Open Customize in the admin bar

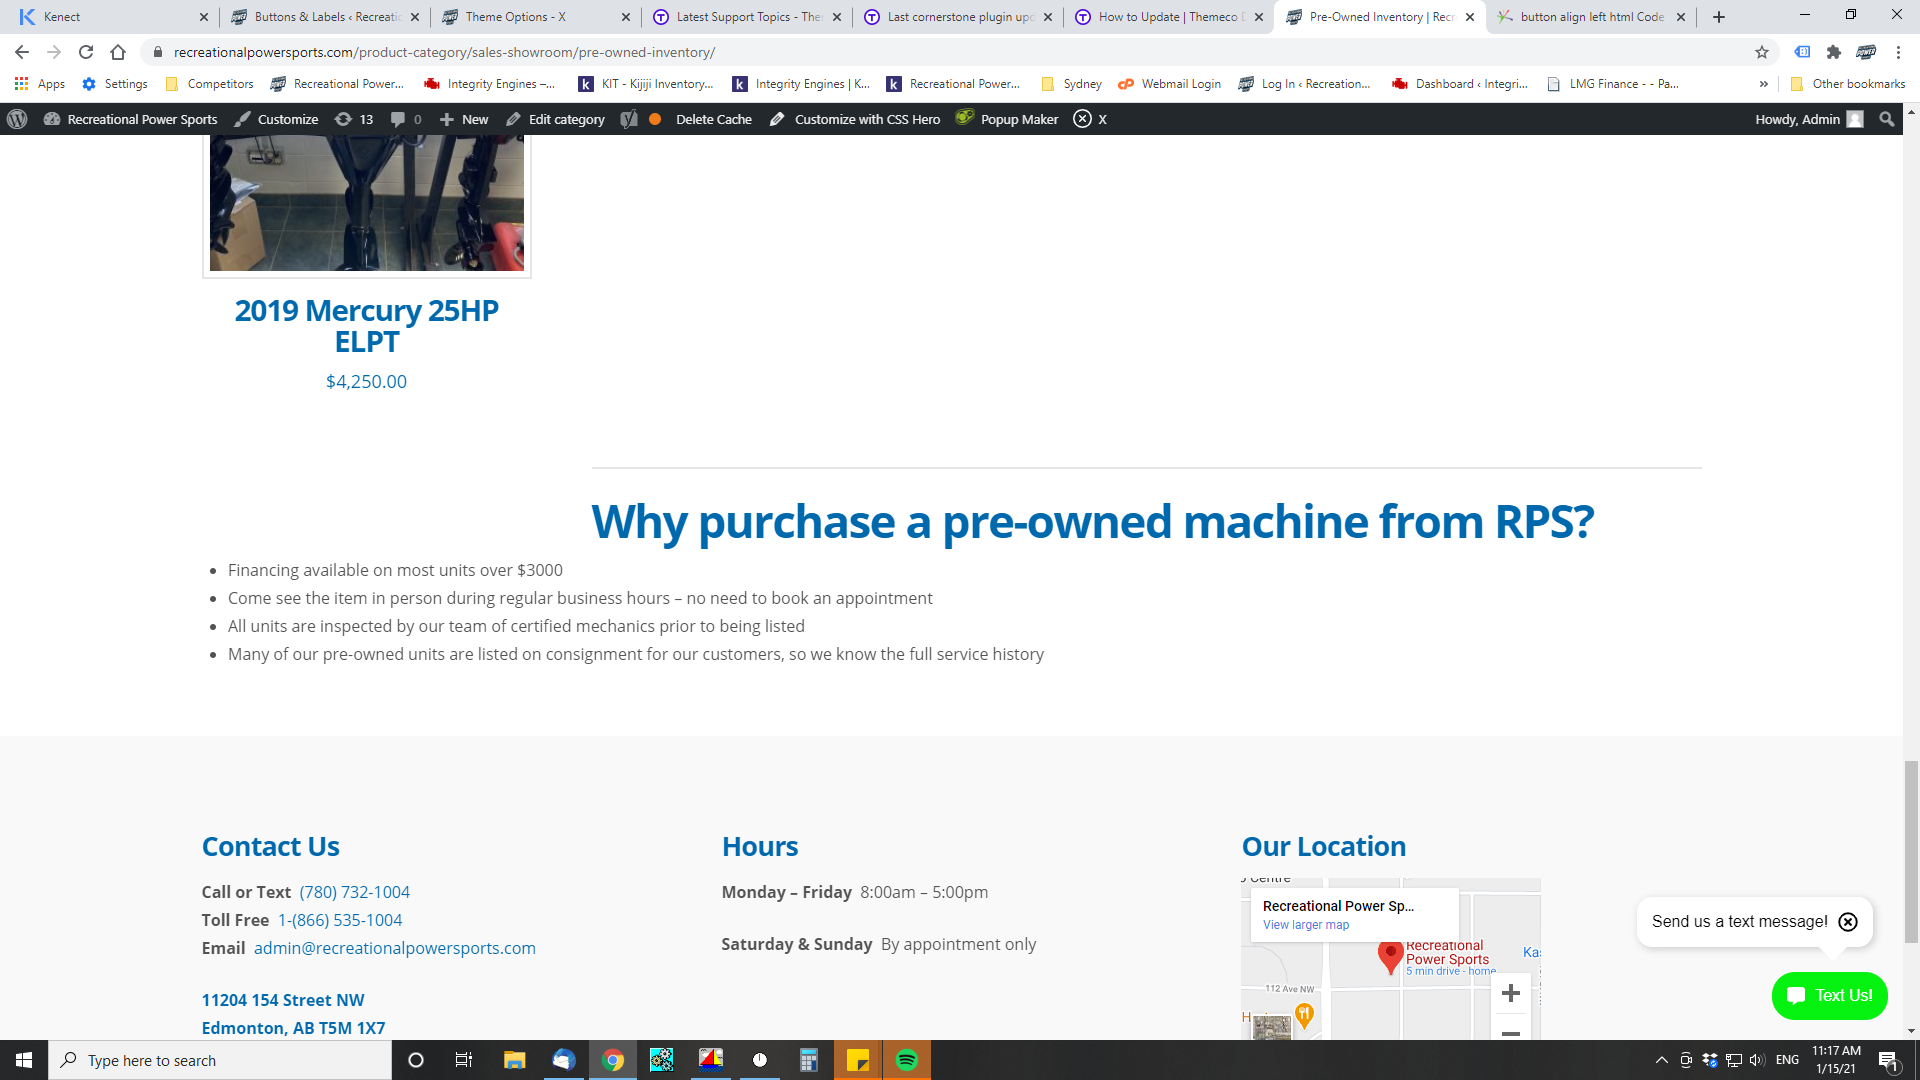tap(276, 119)
